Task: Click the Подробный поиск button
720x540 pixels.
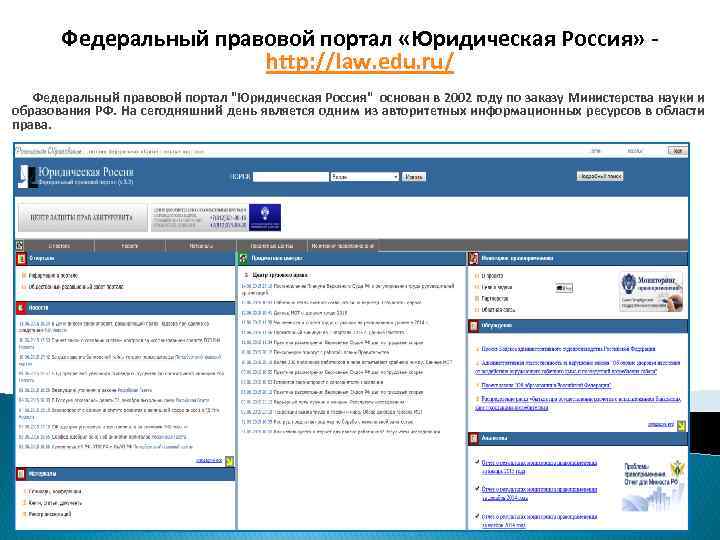Action: pos(600,176)
